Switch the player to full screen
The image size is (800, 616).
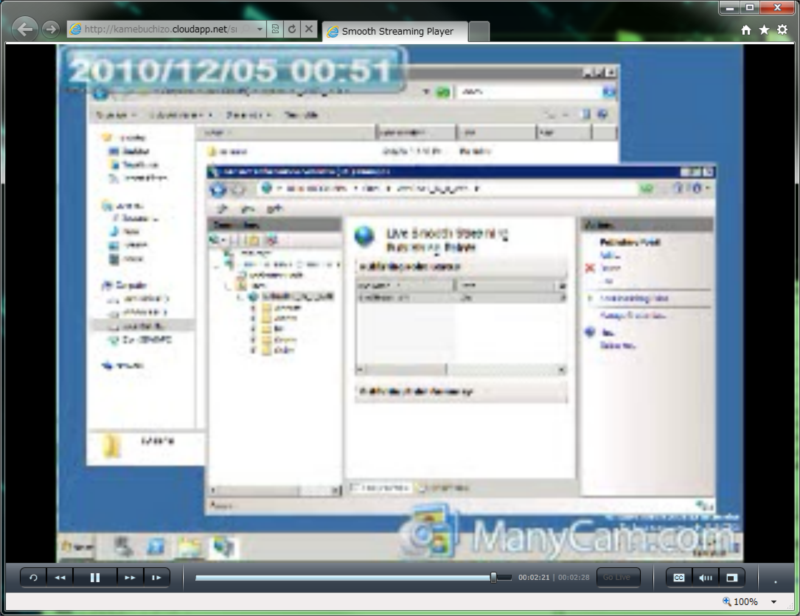pos(732,578)
